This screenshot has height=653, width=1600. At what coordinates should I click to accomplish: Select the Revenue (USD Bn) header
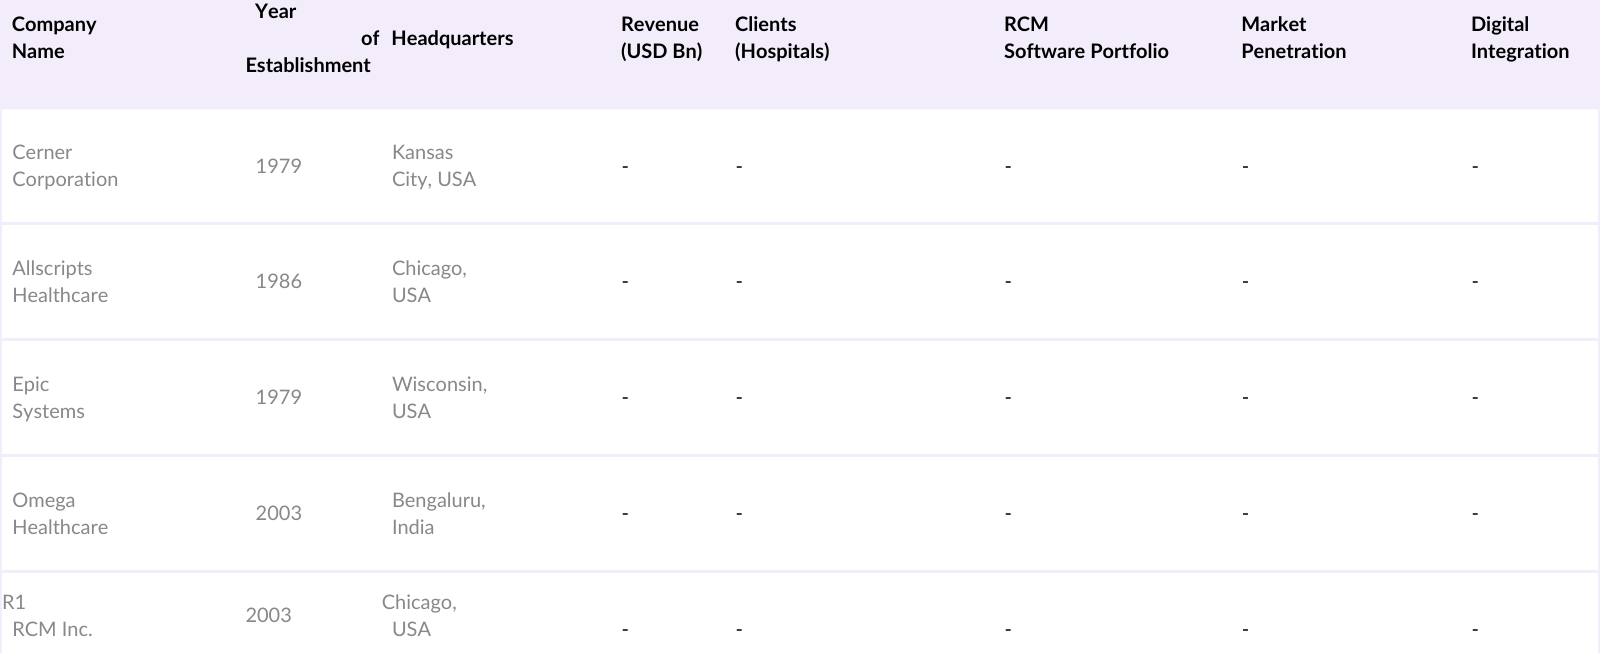click(661, 38)
